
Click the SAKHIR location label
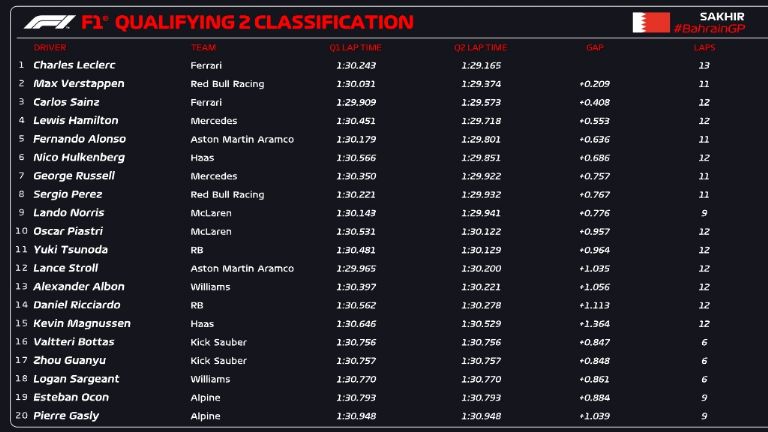pyautogui.click(x=721, y=16)
